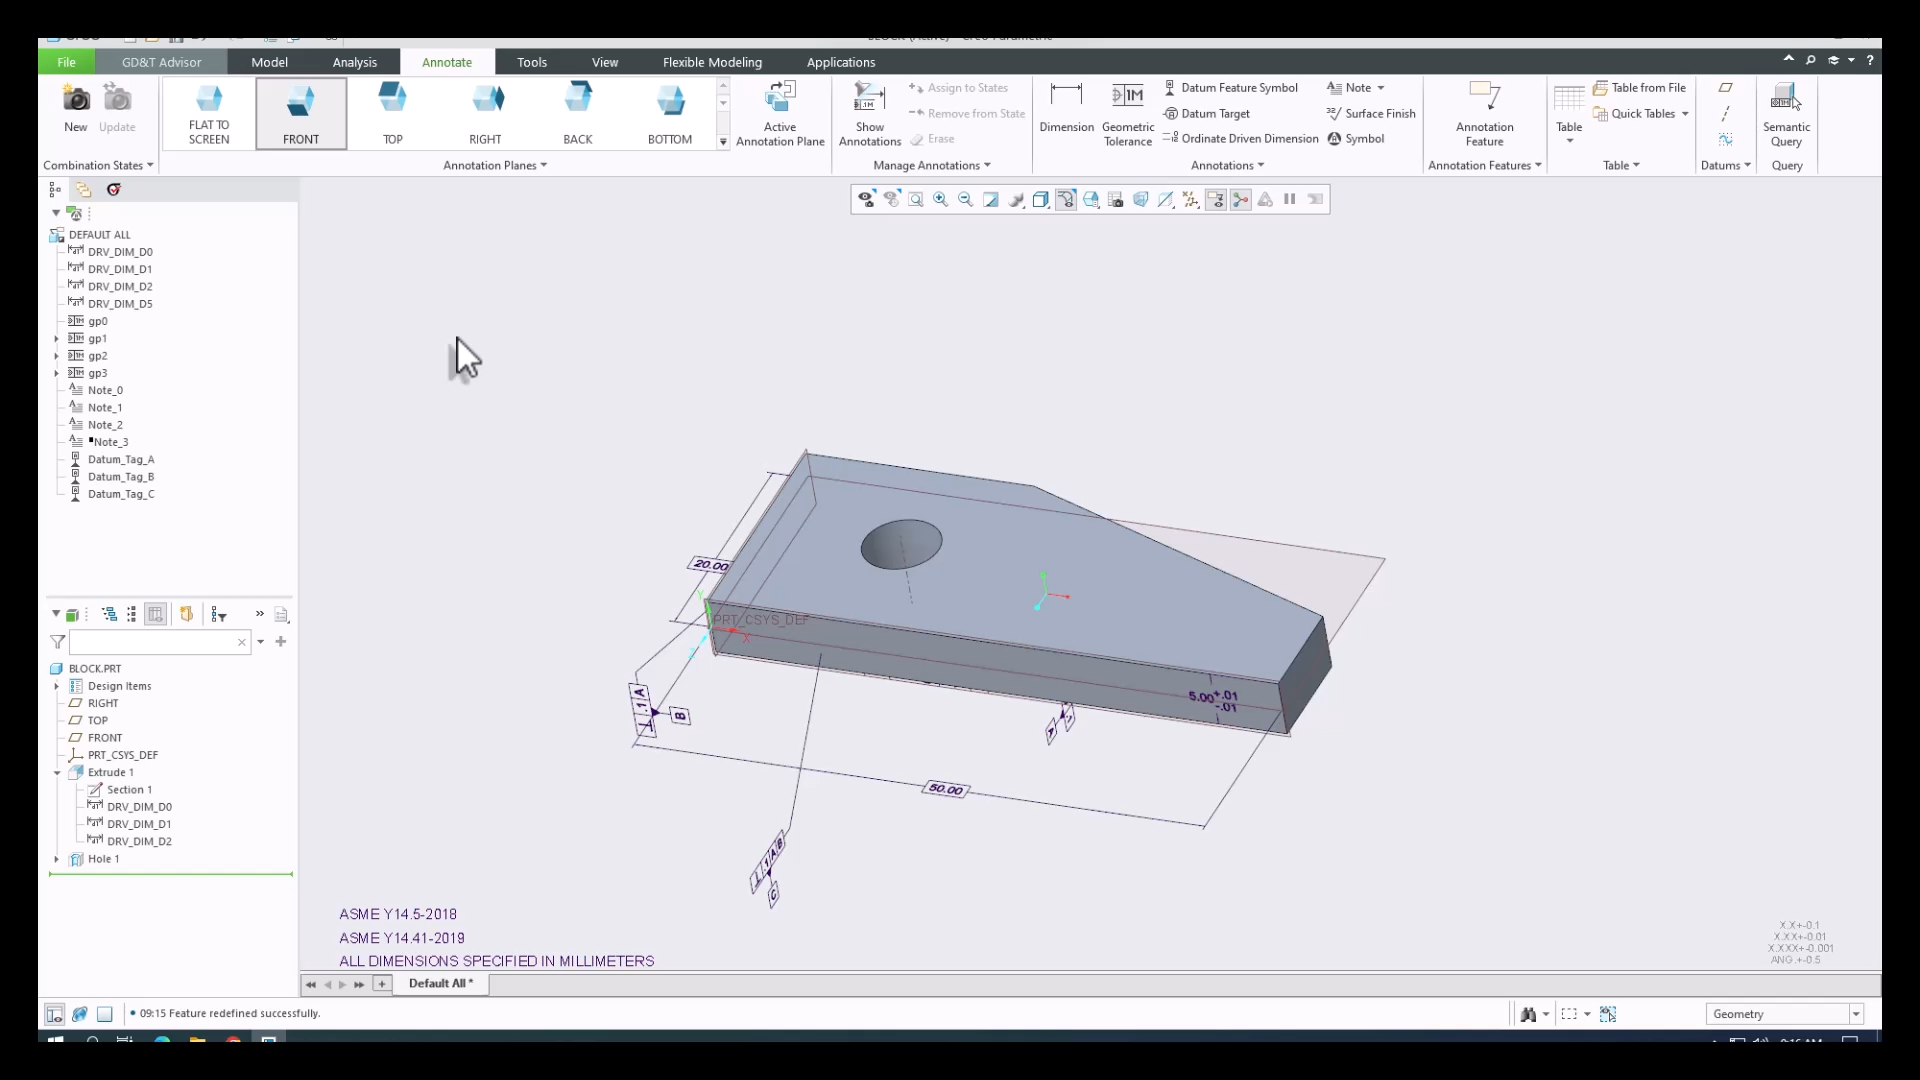Viewport: 1920px width, 1080px height.
Task: Open the Annotation Planes group dropdown
Action: [x=495, y=166]
